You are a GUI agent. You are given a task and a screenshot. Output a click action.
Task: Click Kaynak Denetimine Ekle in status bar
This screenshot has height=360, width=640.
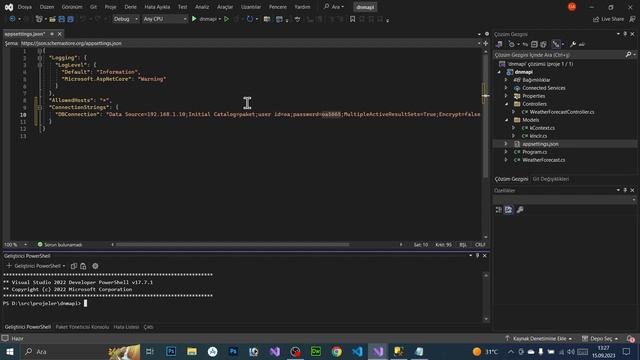point(539,338)
